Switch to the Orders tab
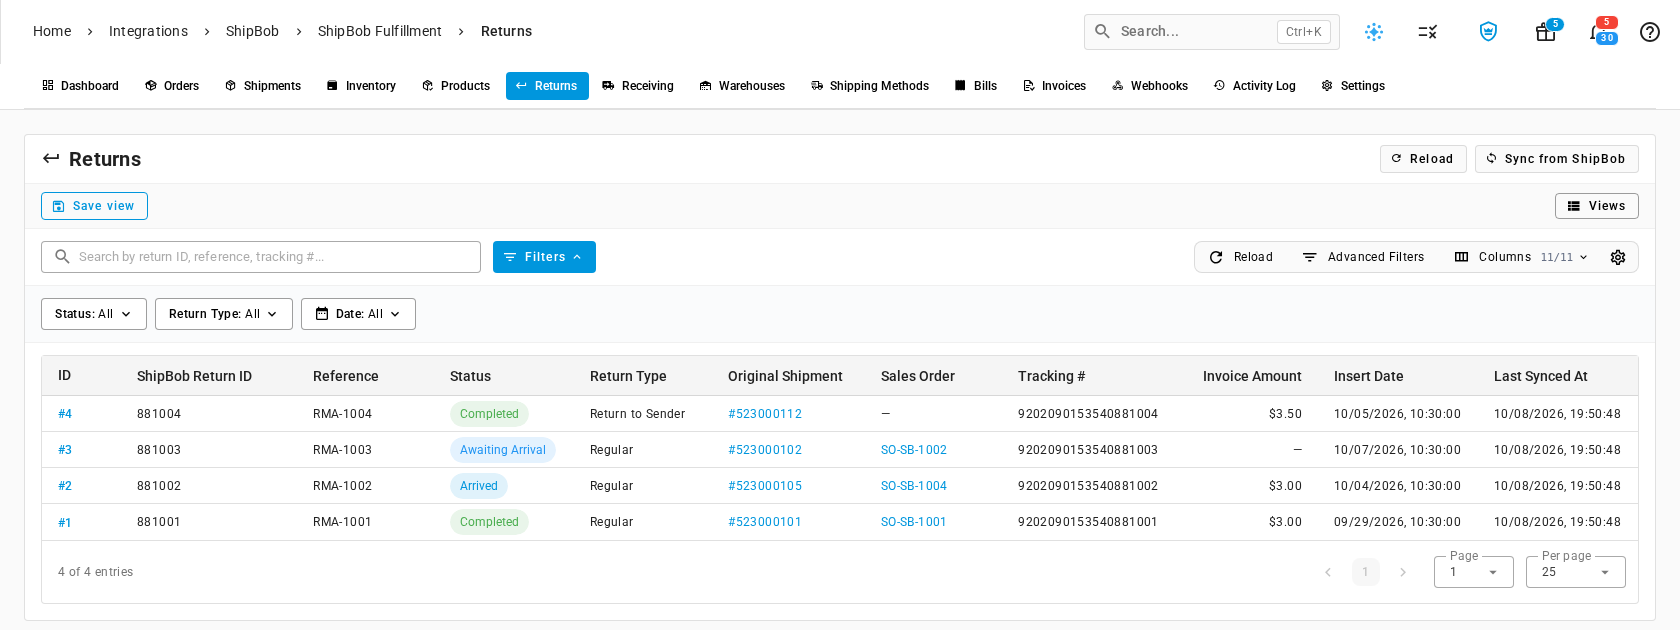 coord(172,86)
